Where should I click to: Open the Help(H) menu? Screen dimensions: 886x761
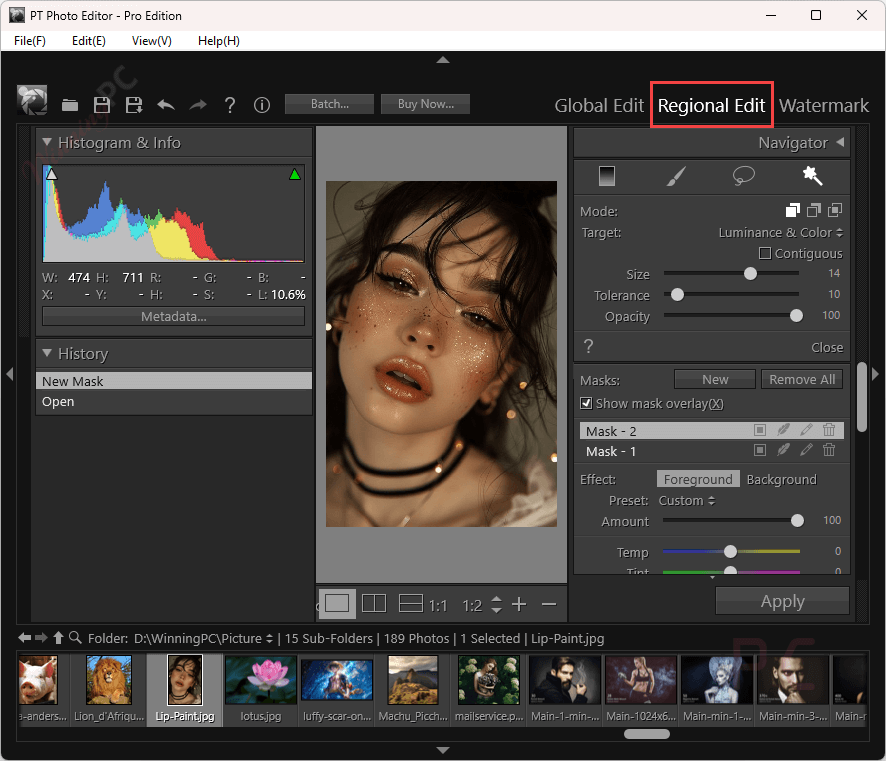coord(219,41)
